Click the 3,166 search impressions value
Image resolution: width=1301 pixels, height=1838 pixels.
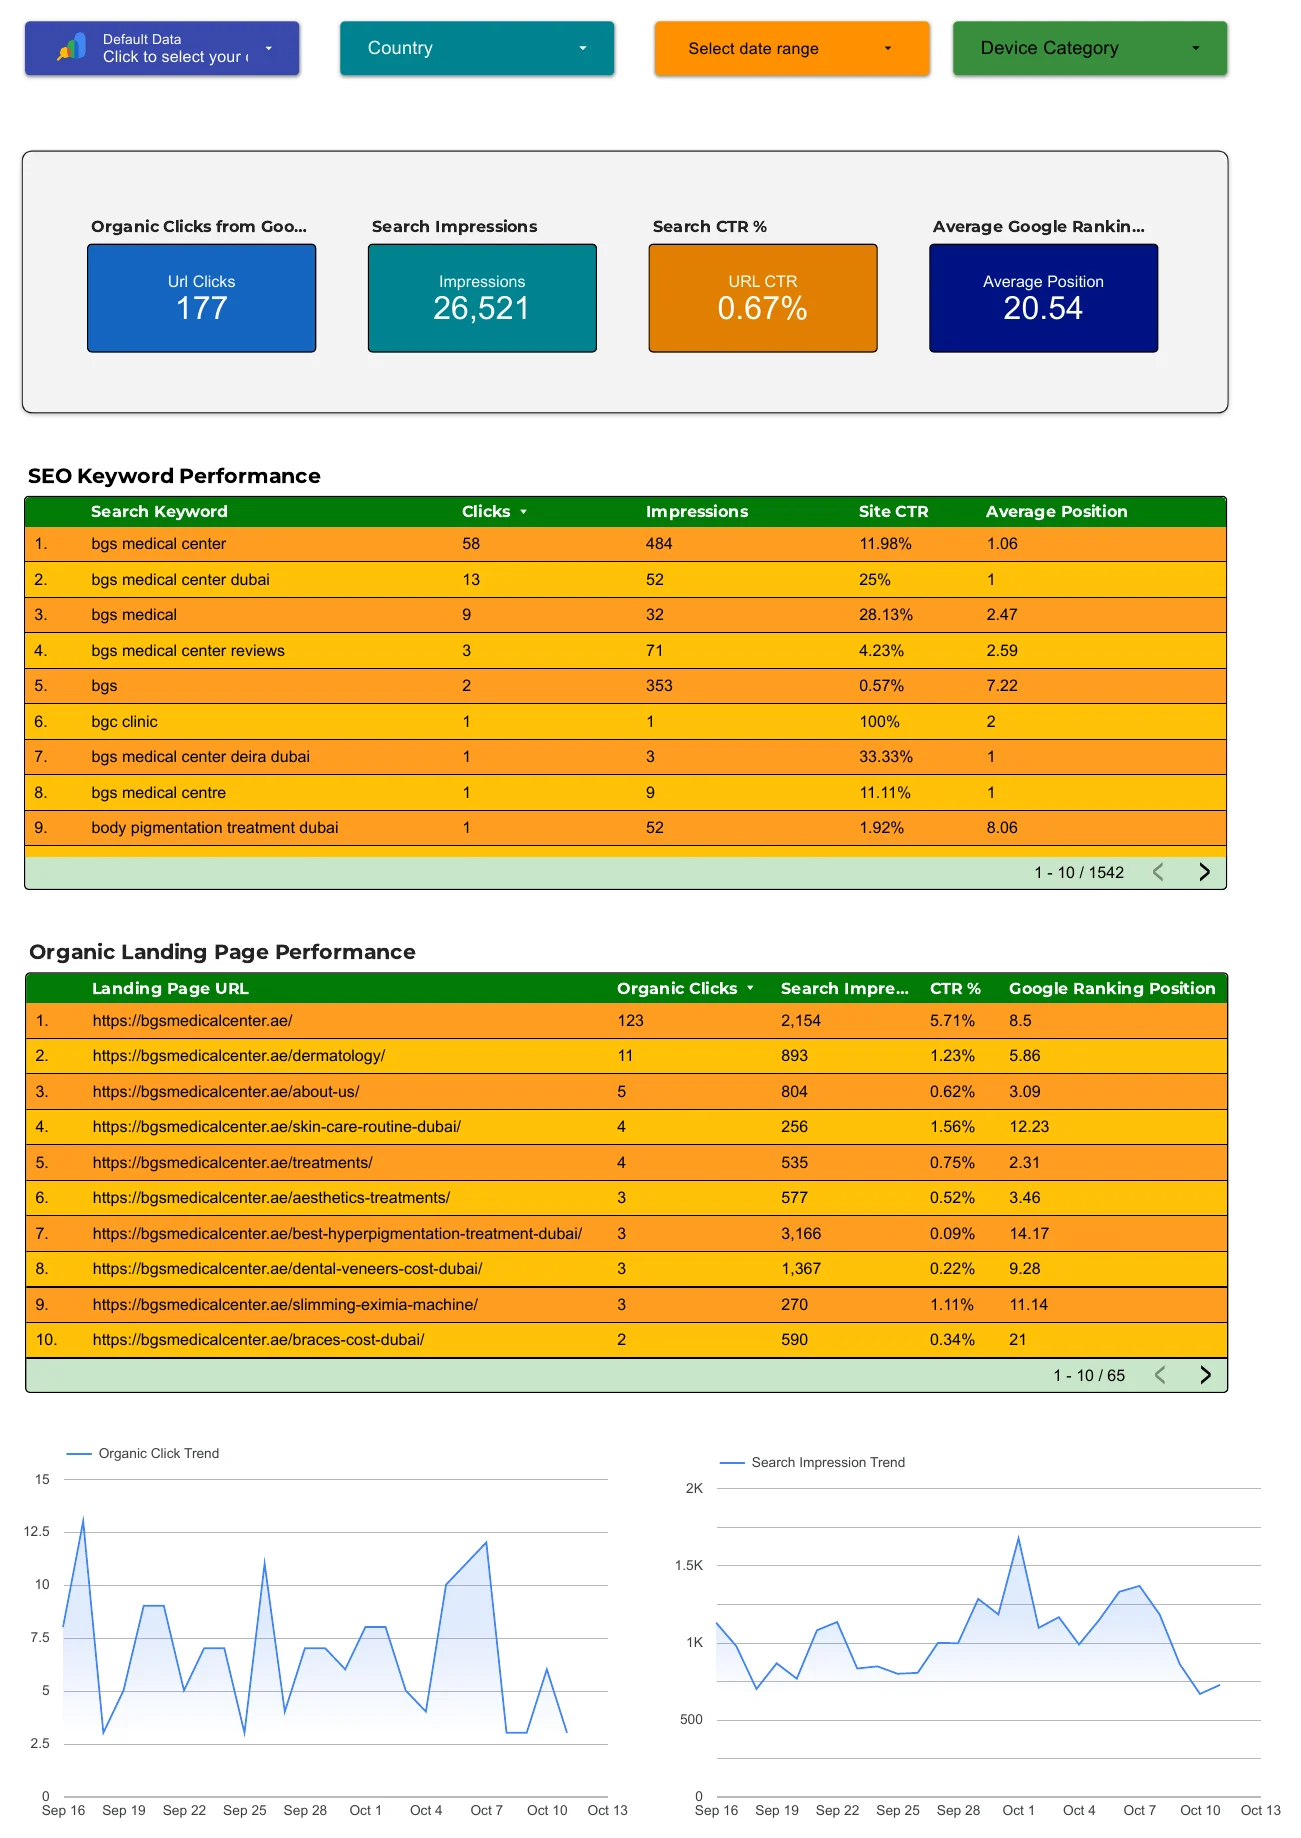pyautogui.click(x=801, y=1234)
